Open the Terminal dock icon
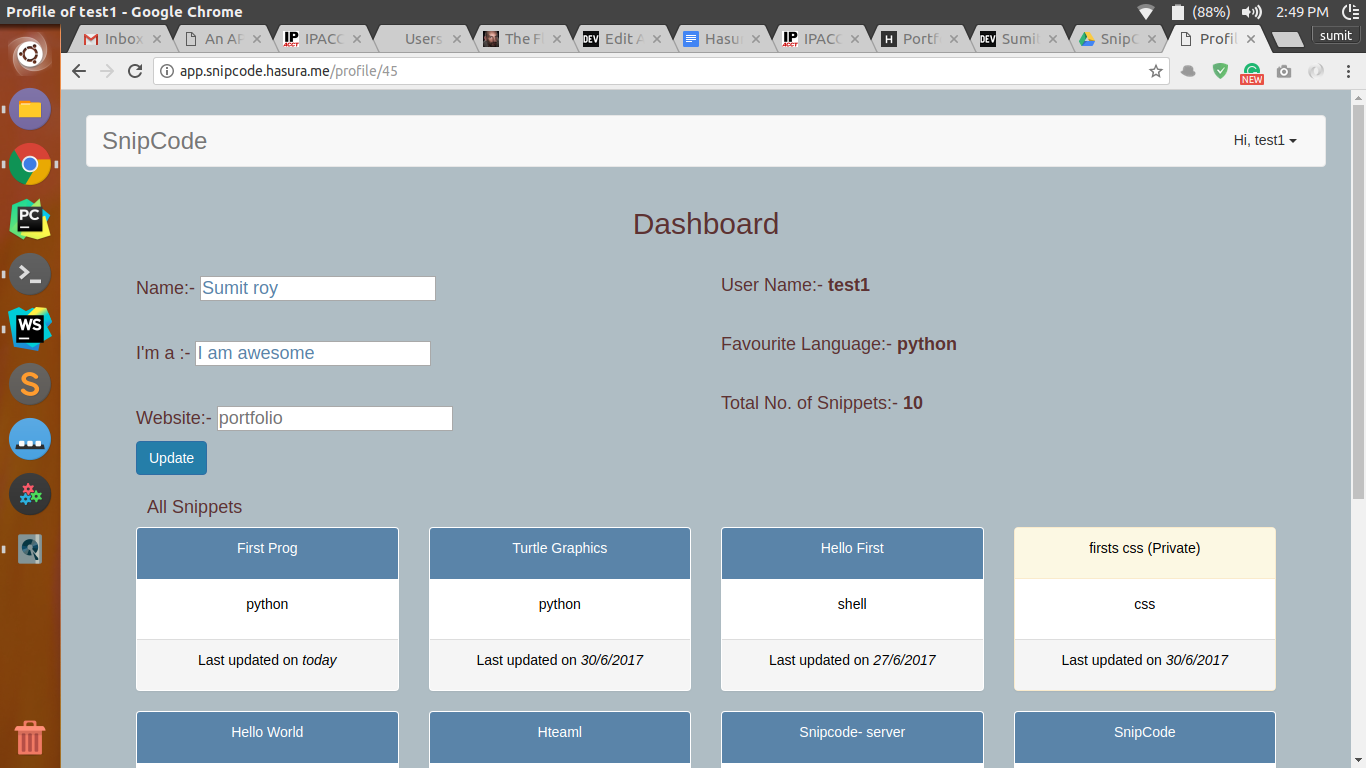The width and height of the screenshot is (1366, 768). [x=30, y=273]
